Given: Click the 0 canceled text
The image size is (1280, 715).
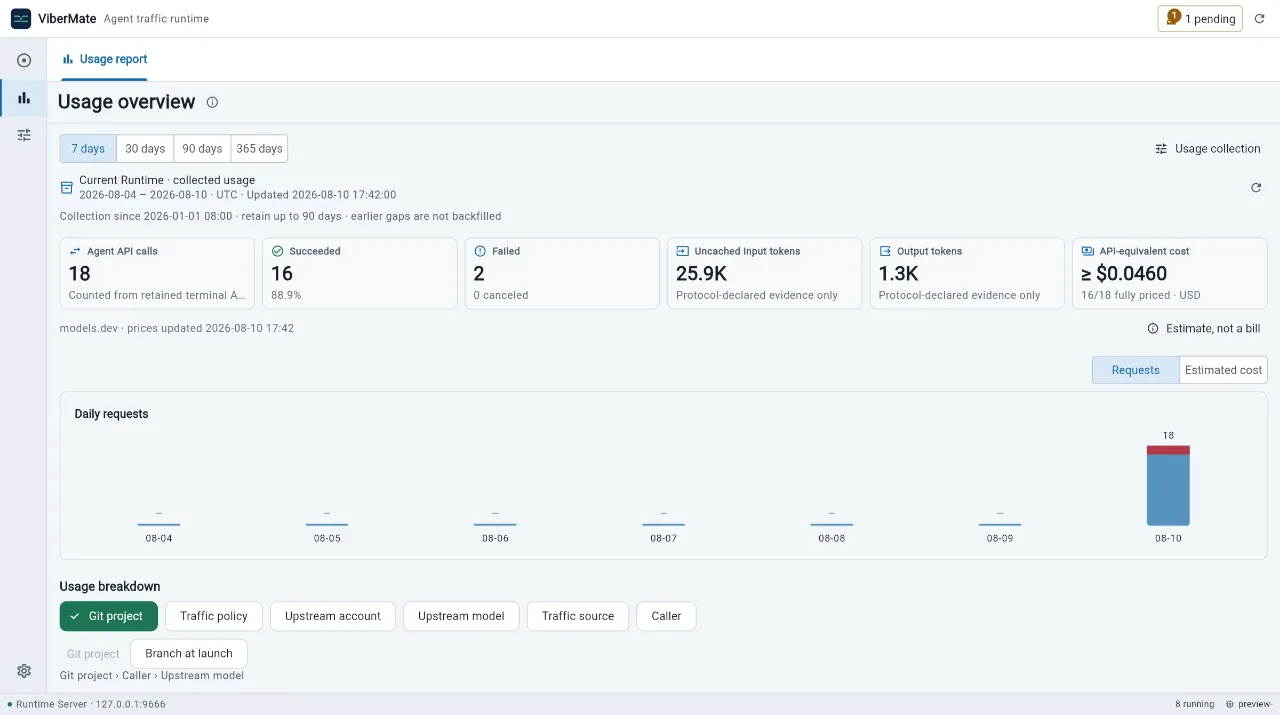Looking at the screenshot, I should (501, 295).
